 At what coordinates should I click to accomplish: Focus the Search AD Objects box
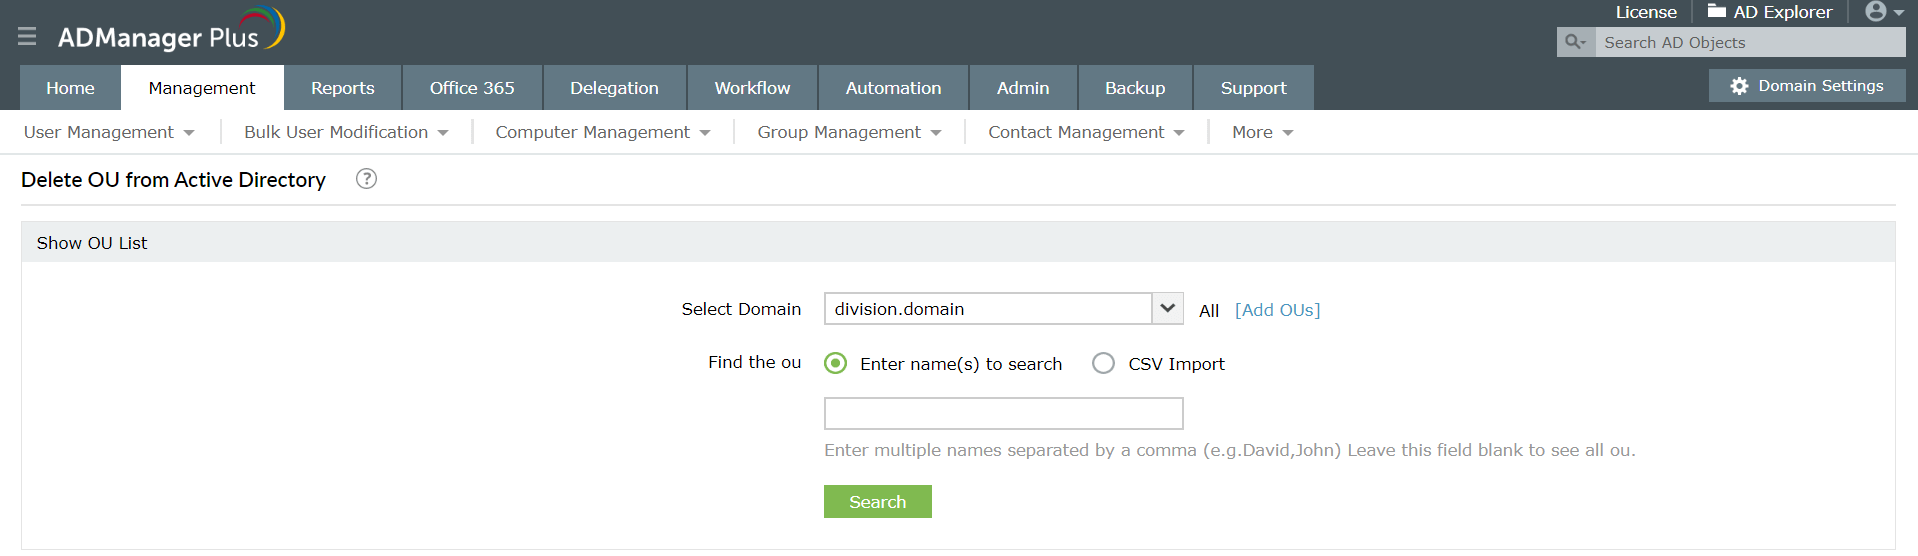tap(1750, 42)
